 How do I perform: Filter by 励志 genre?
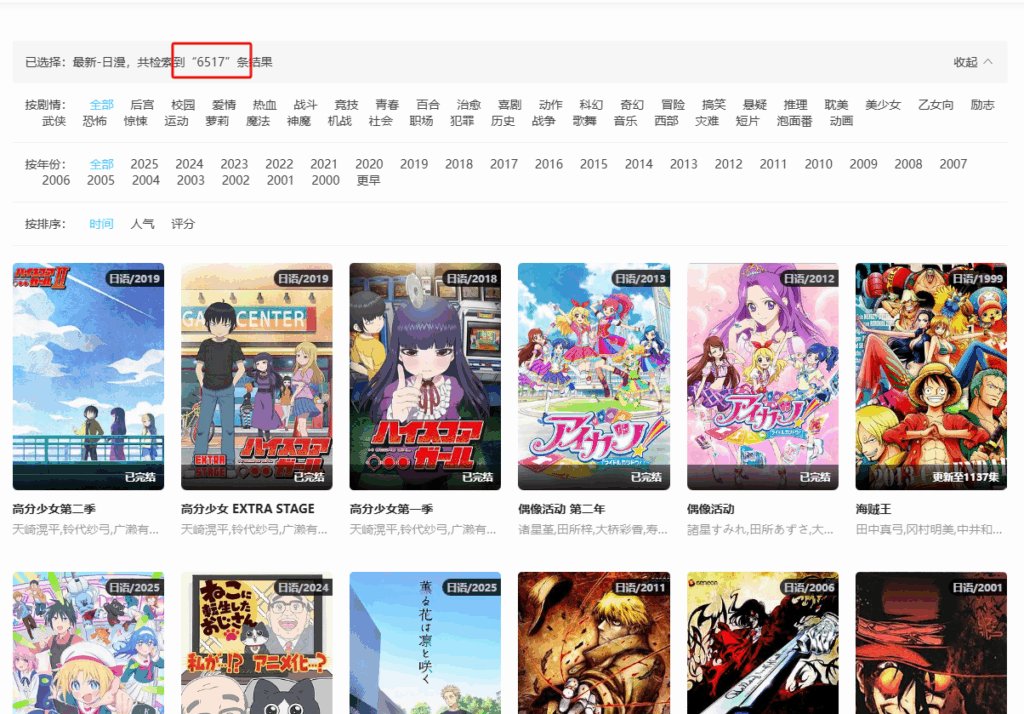(982, 105)
